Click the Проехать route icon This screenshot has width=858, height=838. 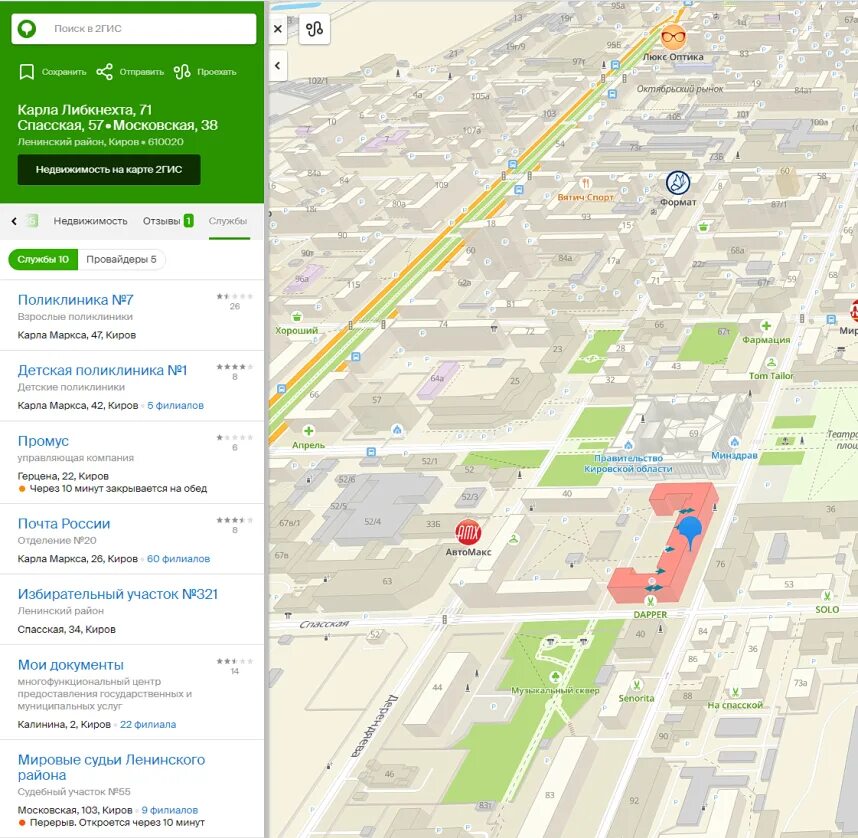click(182, 72)
